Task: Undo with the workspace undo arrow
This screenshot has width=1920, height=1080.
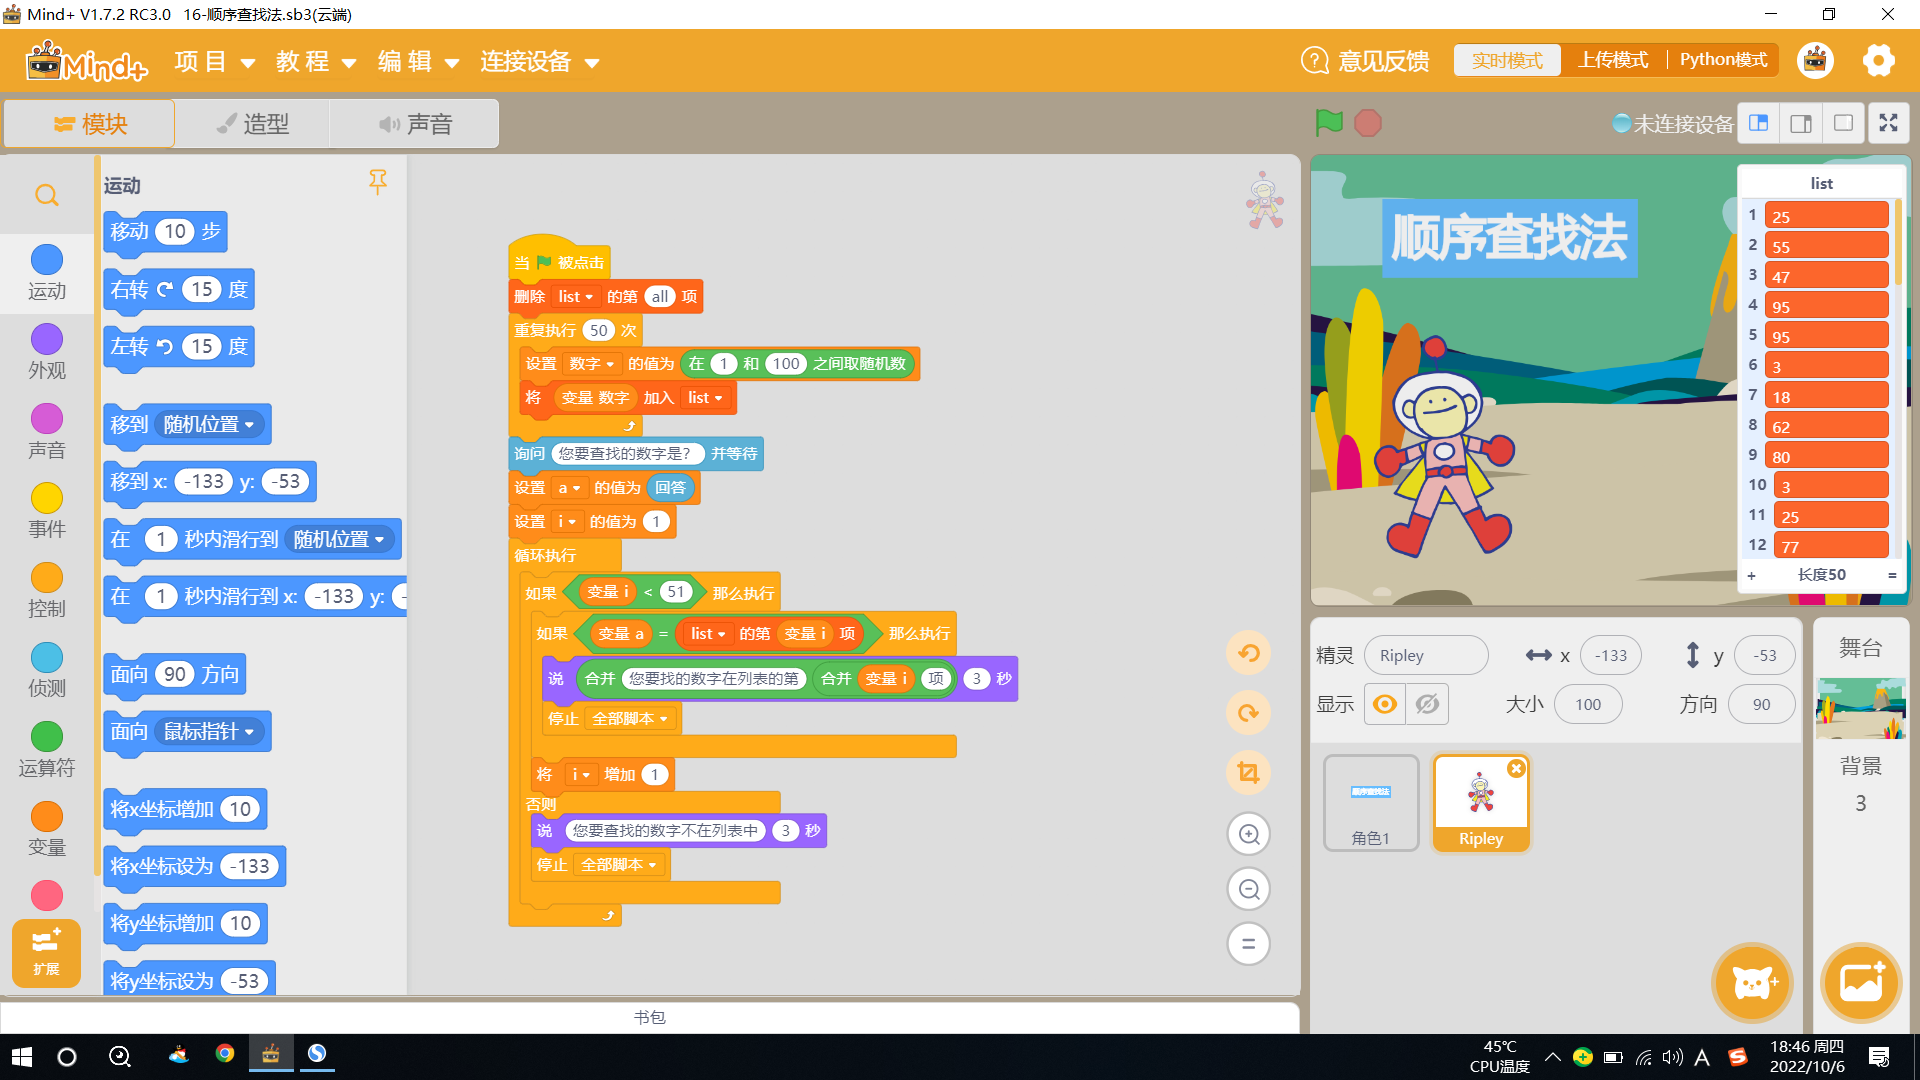Action: click(x=1248, y=653)
